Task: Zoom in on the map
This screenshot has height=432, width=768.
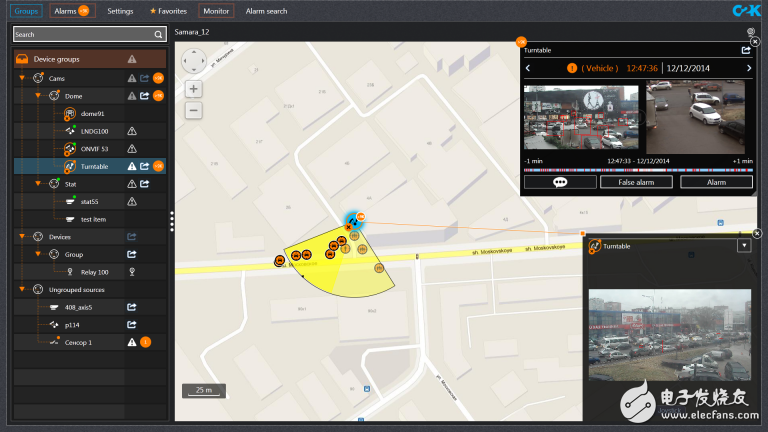Action: coord(194,89)
